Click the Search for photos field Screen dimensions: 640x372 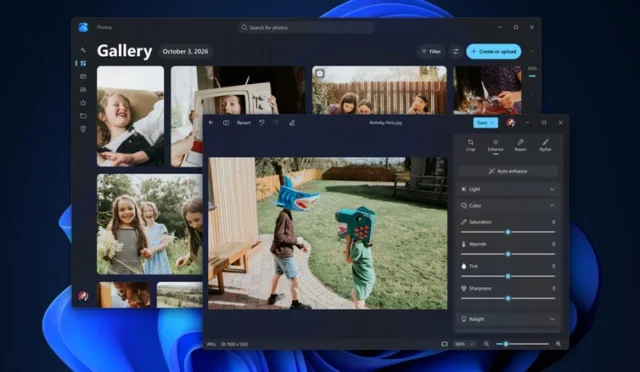tap(306, 27)
